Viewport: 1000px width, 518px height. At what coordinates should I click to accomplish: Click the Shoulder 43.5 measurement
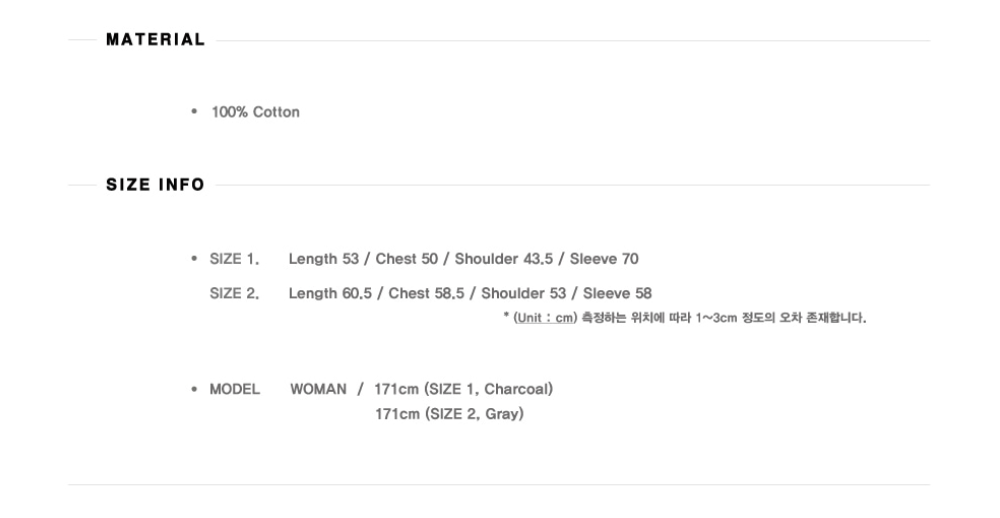tap(504, 259)
